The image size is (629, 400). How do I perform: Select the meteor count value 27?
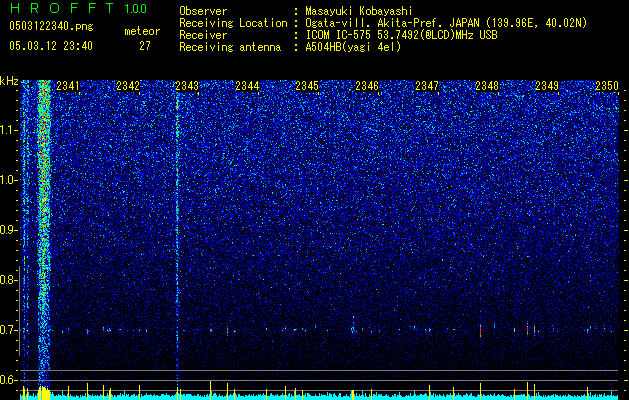(x=145, y=46)
